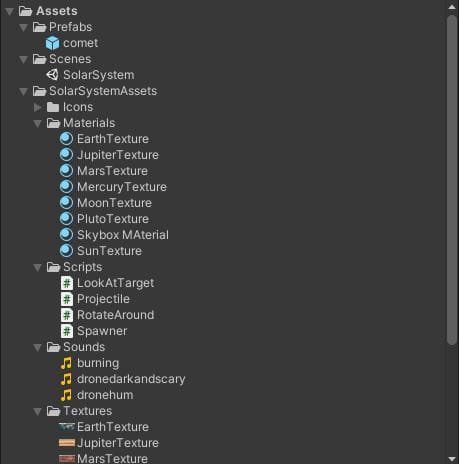Click the MoonTexture material icon
The image size is (459, 464).
66,203
